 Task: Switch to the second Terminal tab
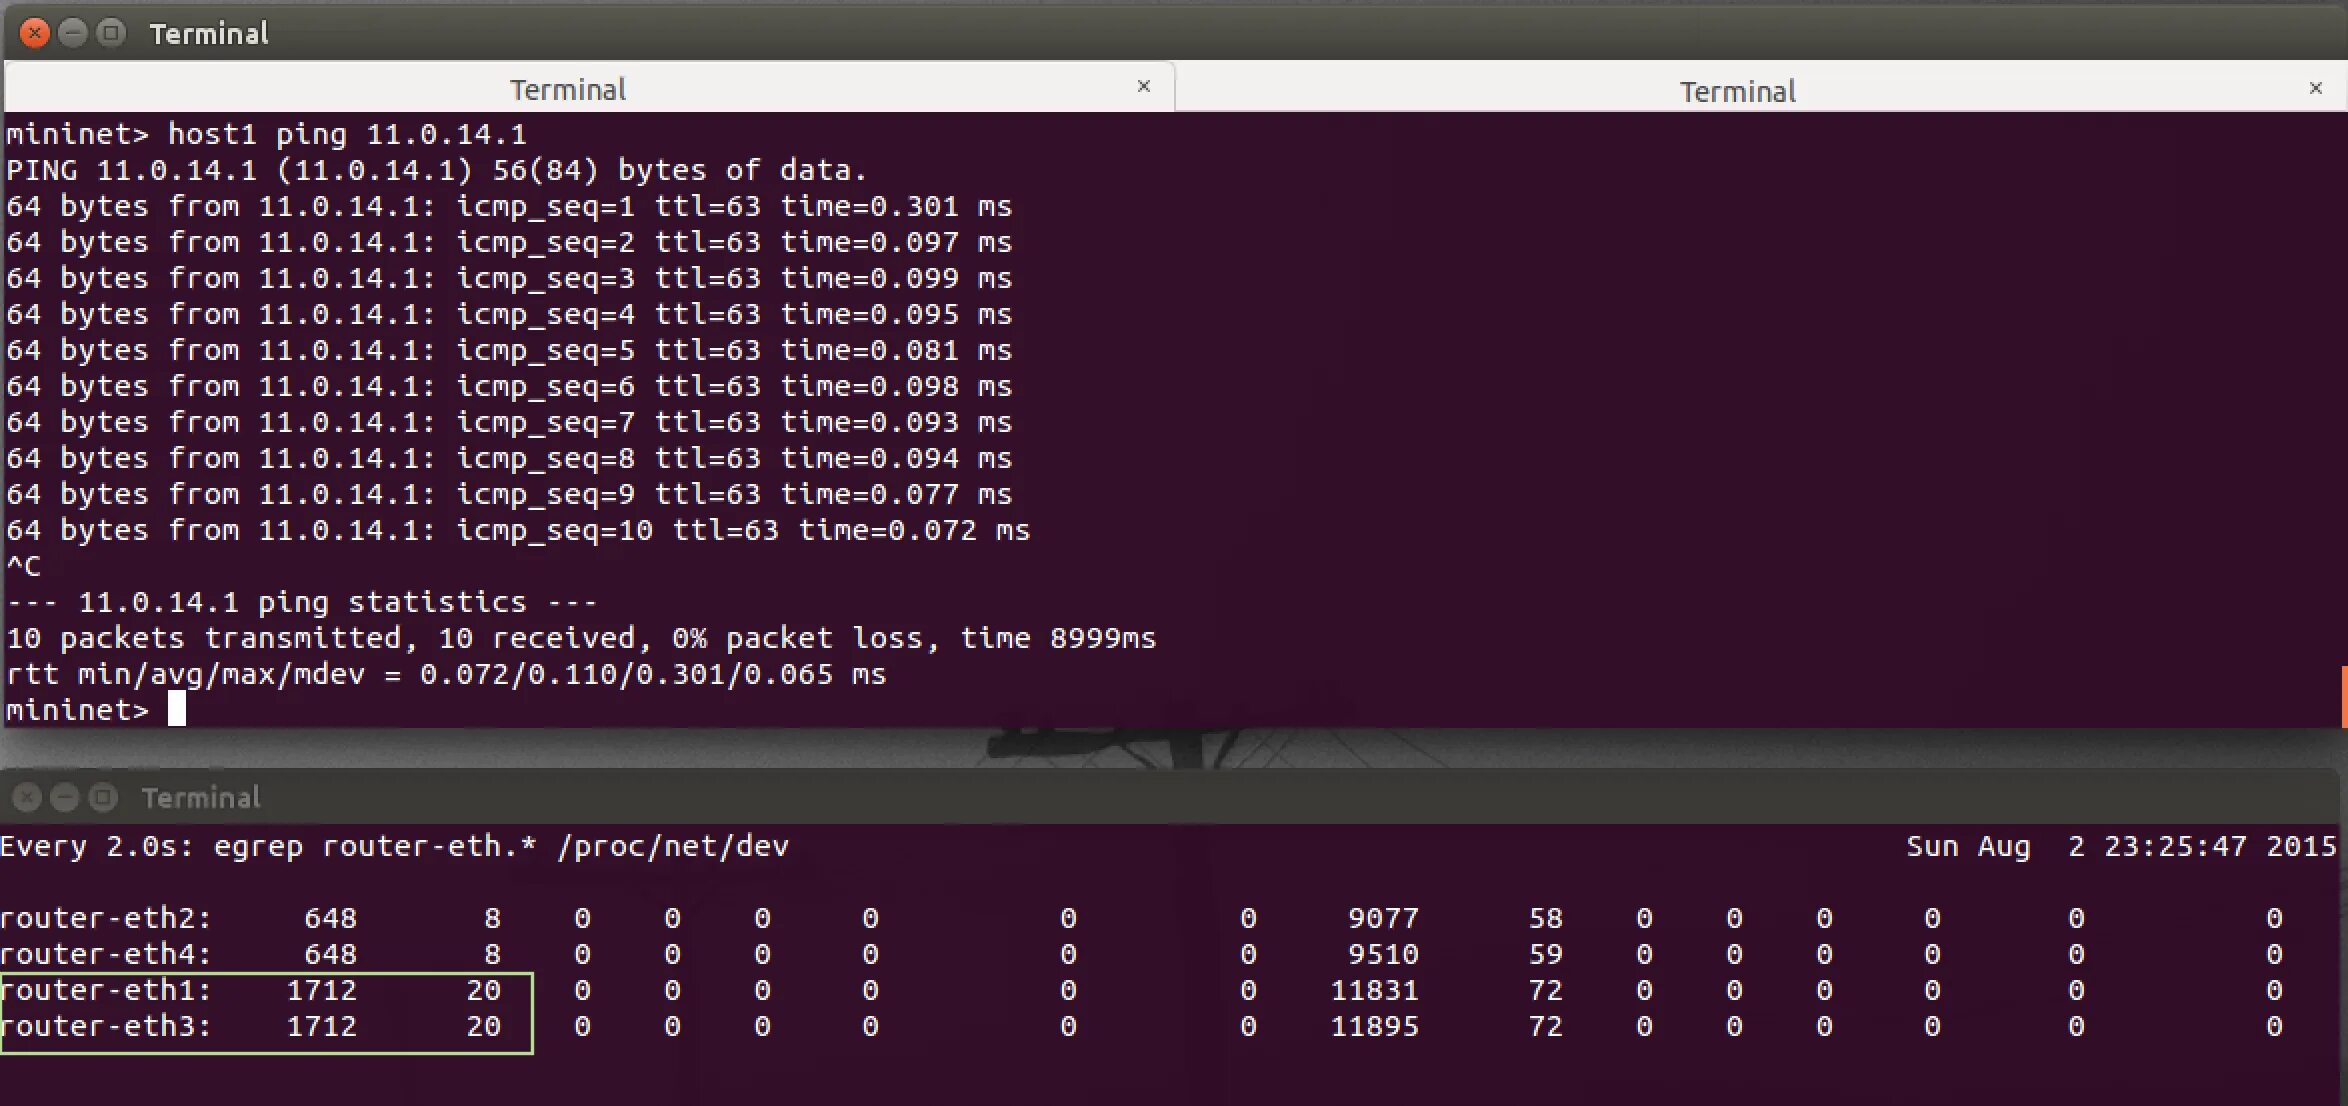click(1737, 91)
